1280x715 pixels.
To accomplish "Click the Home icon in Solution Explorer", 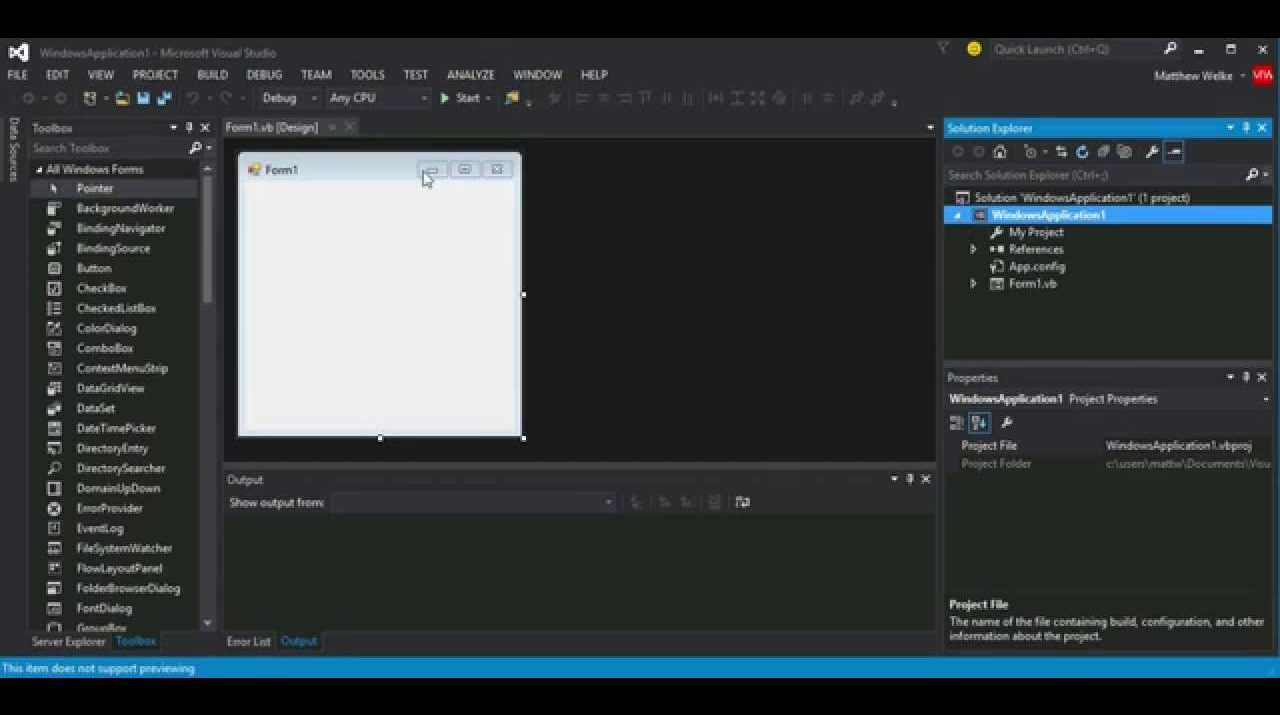I will pos(999,152).
